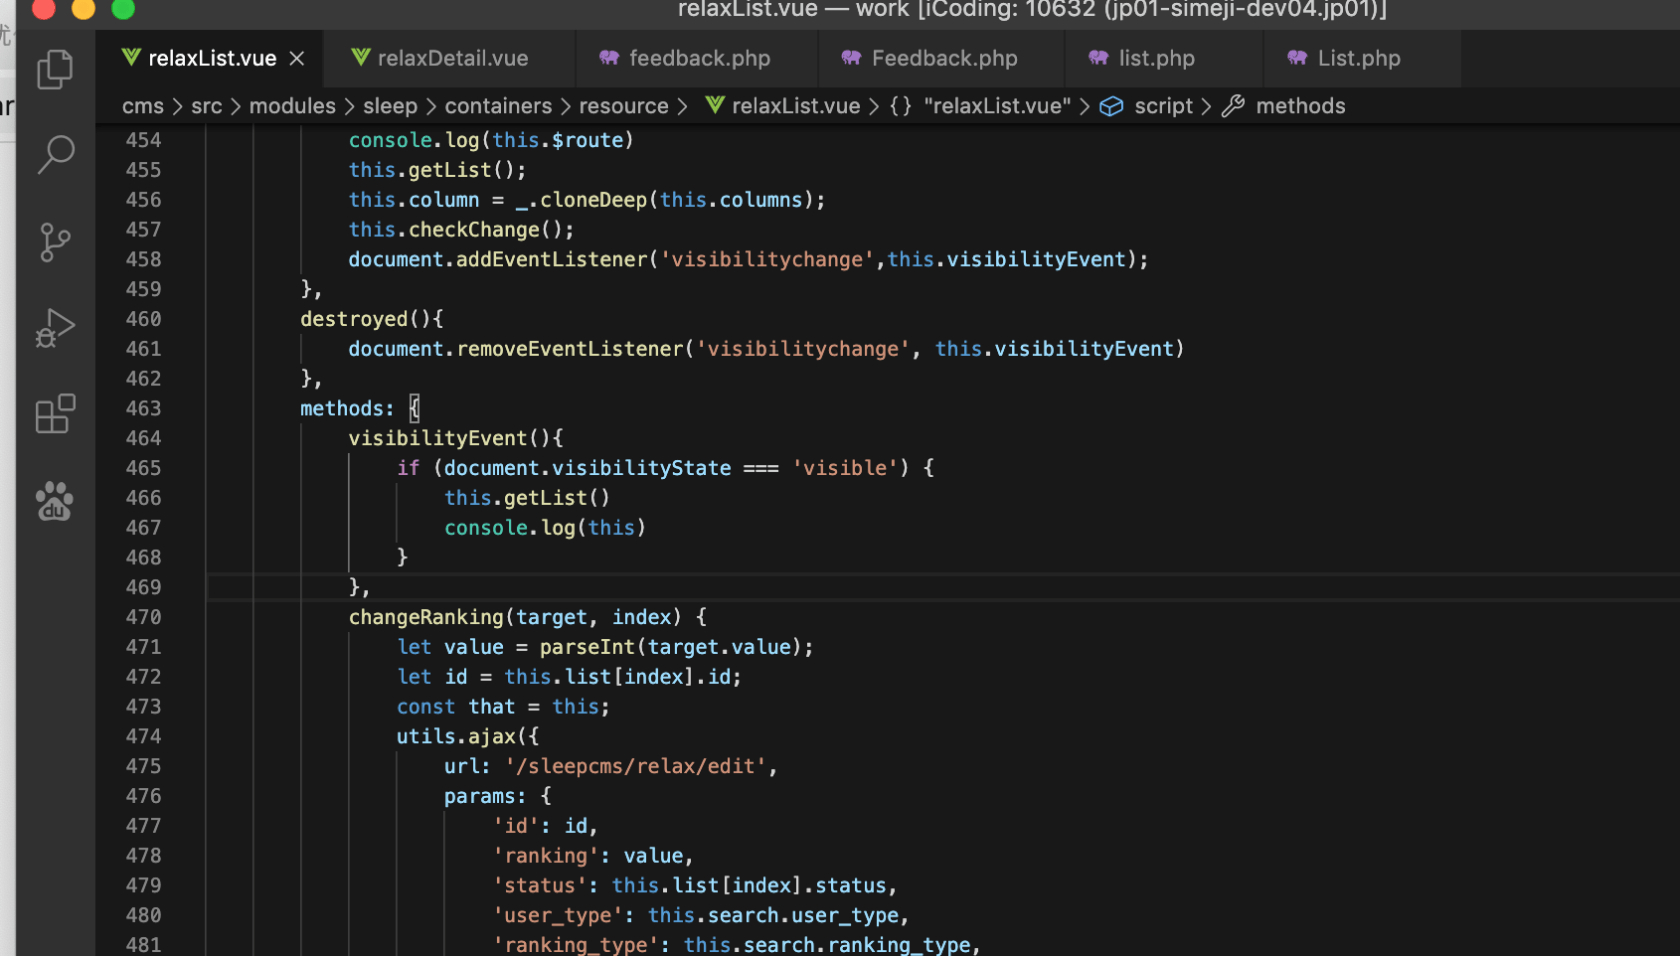Open the Search view in activity bar
This screenshot has height=956, width=1680.
tap(55, 155)
